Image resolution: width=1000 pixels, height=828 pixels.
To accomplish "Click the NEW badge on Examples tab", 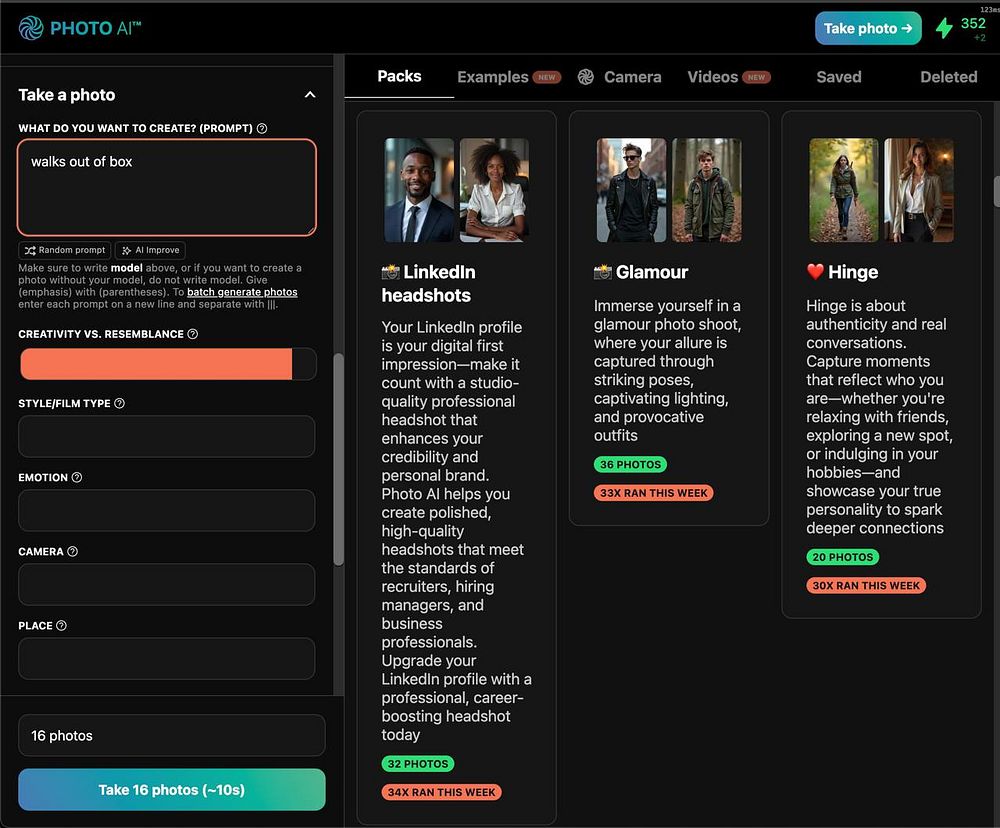I will point(547,77).
